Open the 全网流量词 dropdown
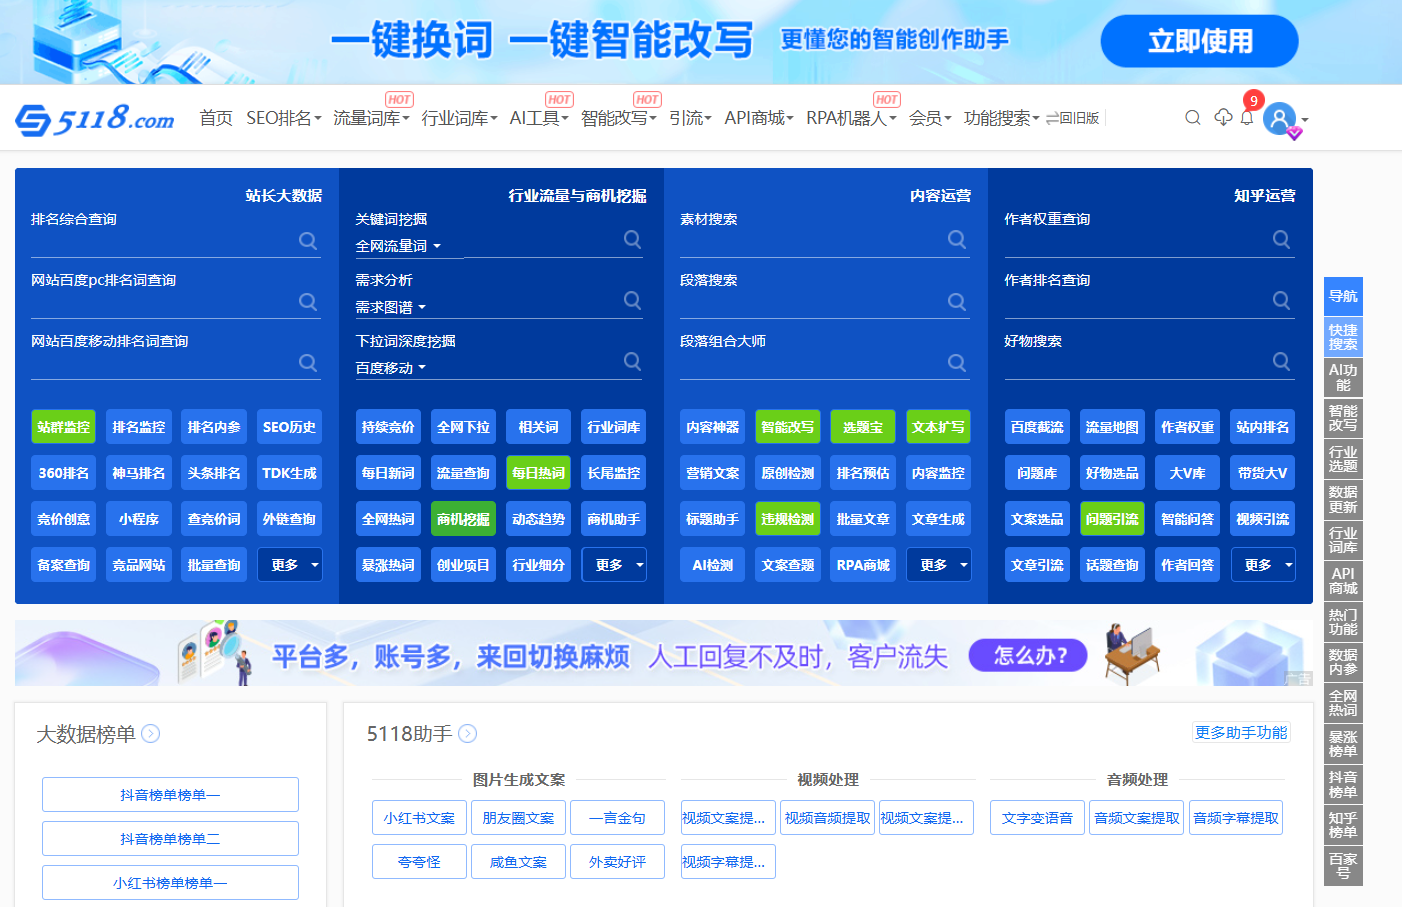 398,246
